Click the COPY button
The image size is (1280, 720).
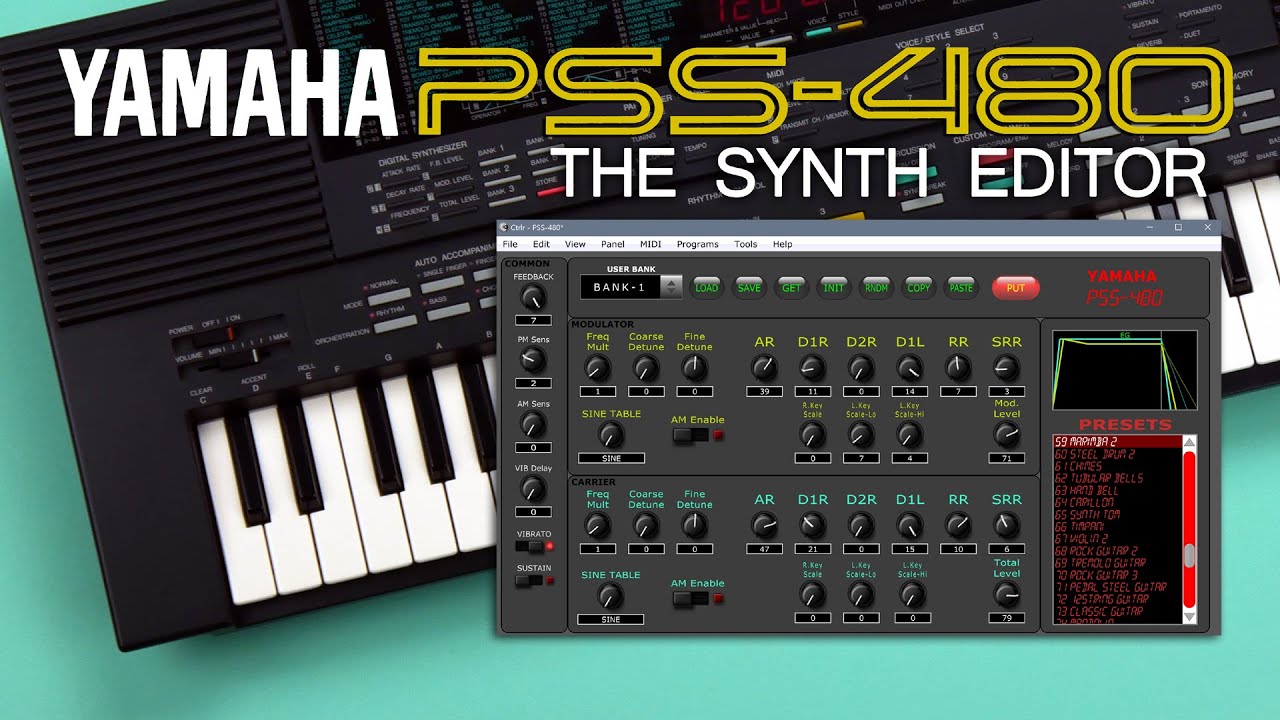pos(918,288)
